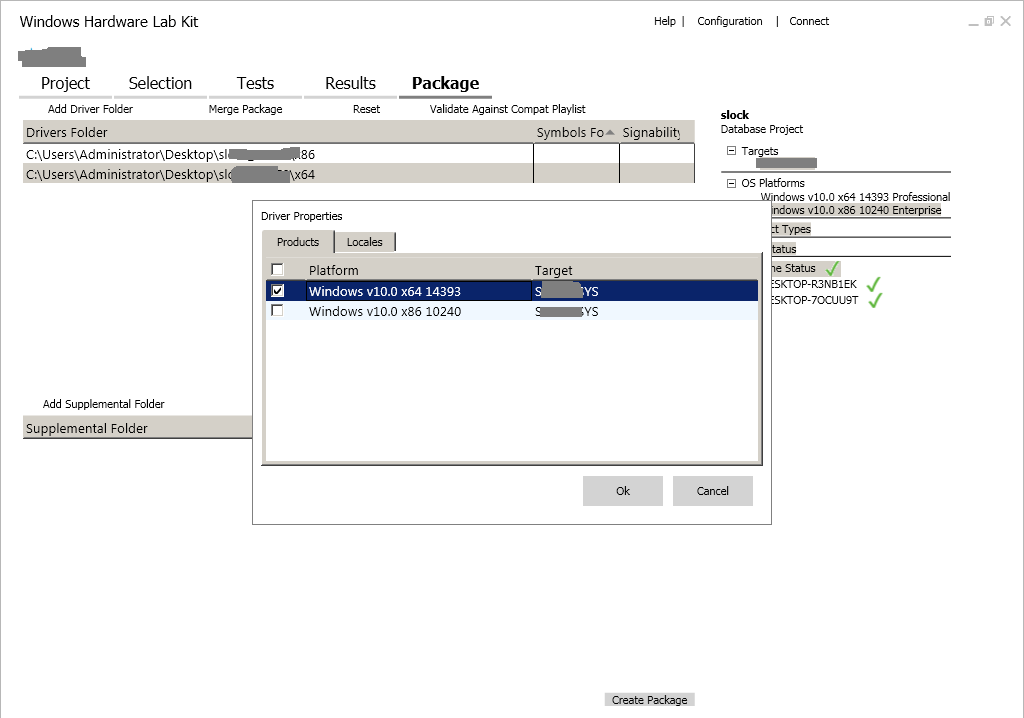This screenshot has height=718, width=1024.
Task: Open the Configuration menu
Action: [729, 21]
